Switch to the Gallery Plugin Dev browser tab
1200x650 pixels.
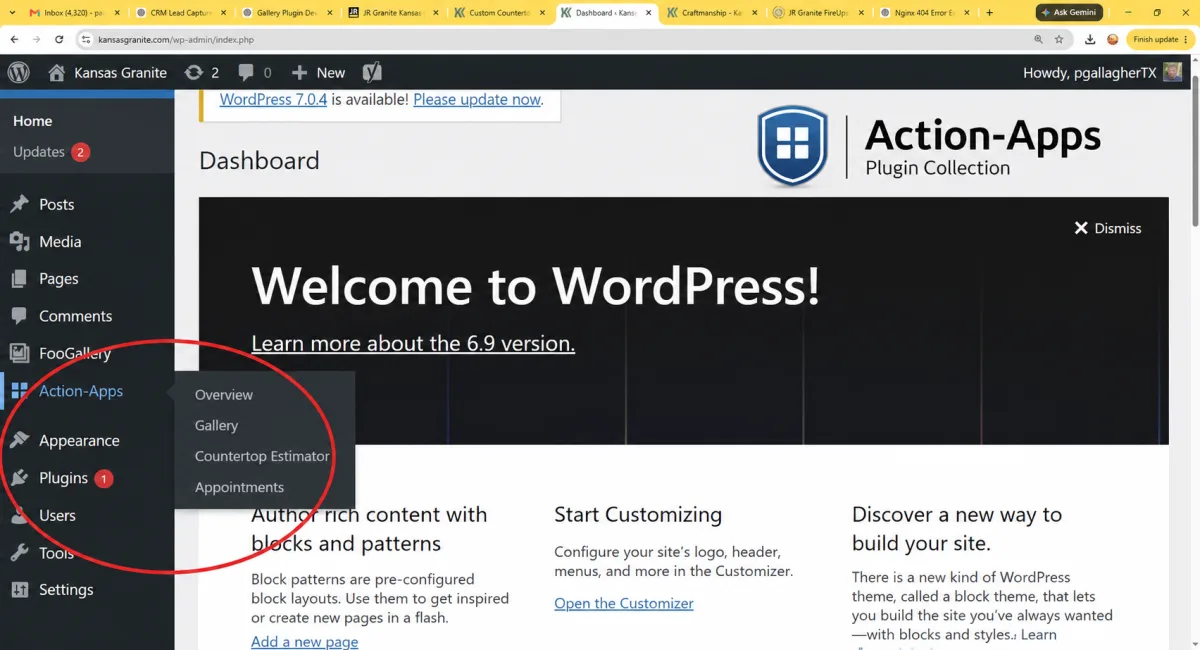click(287, 13)
